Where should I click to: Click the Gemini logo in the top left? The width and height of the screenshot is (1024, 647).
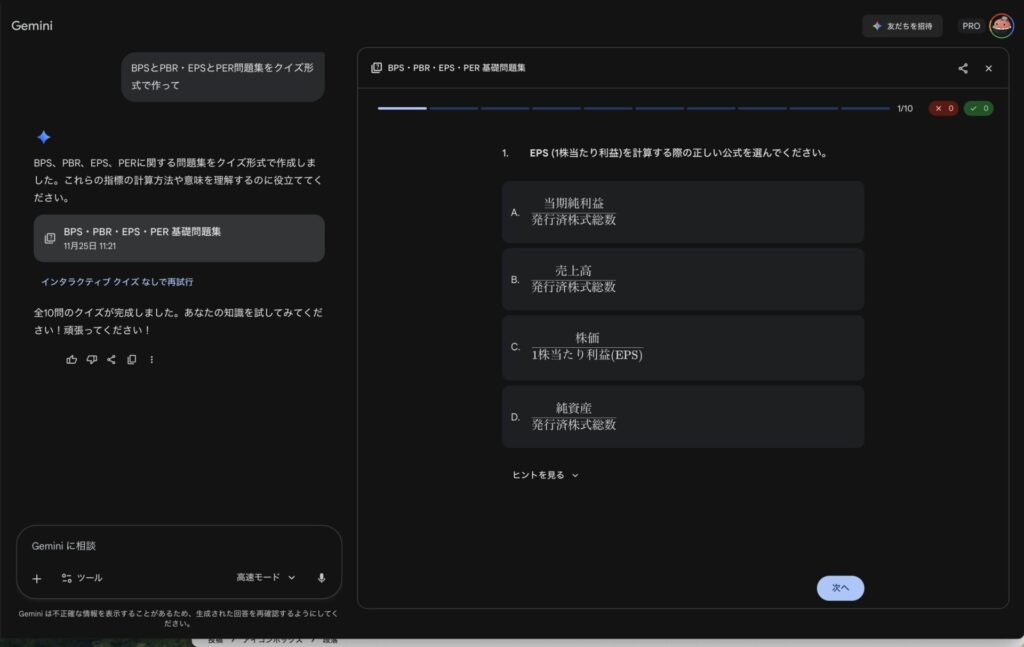click(32, 26)
